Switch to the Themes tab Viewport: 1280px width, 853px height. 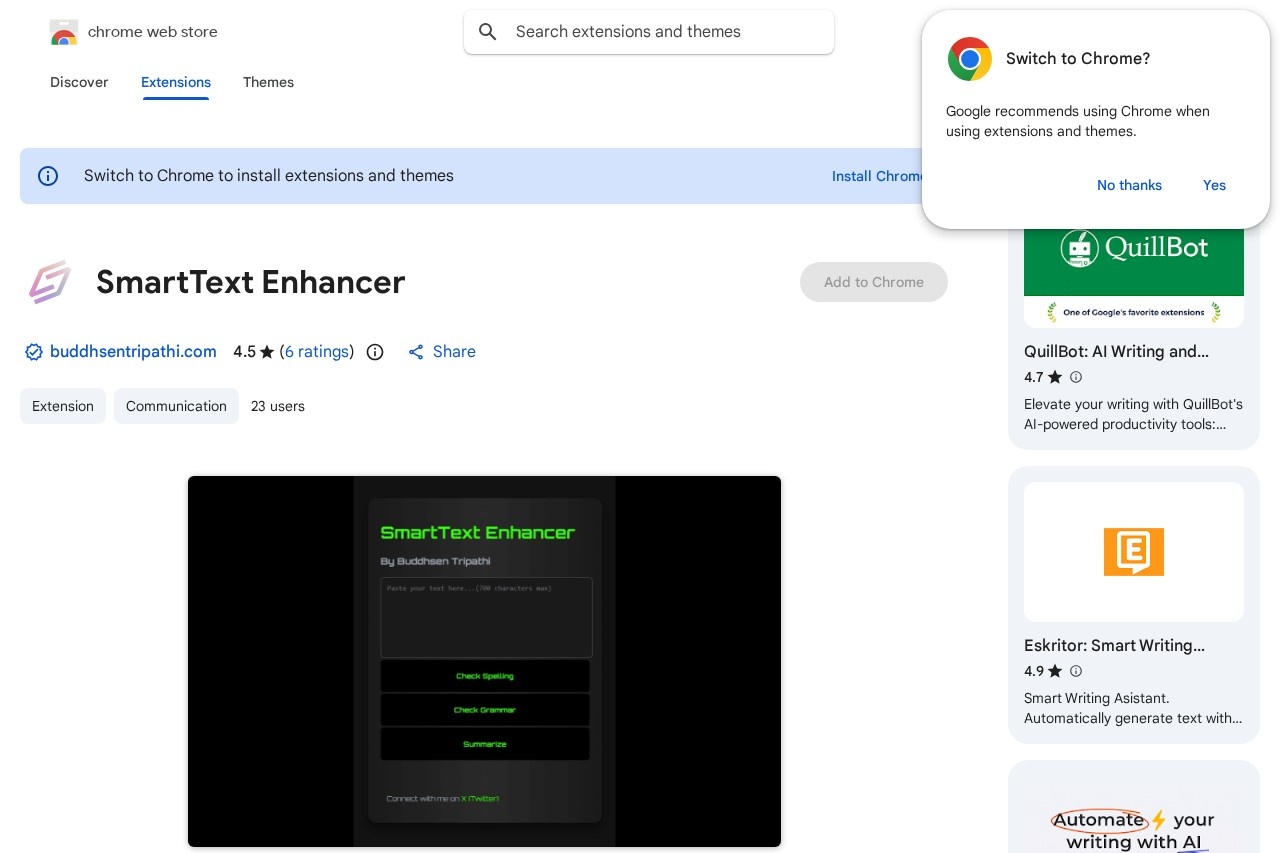(x=268, y=82)
